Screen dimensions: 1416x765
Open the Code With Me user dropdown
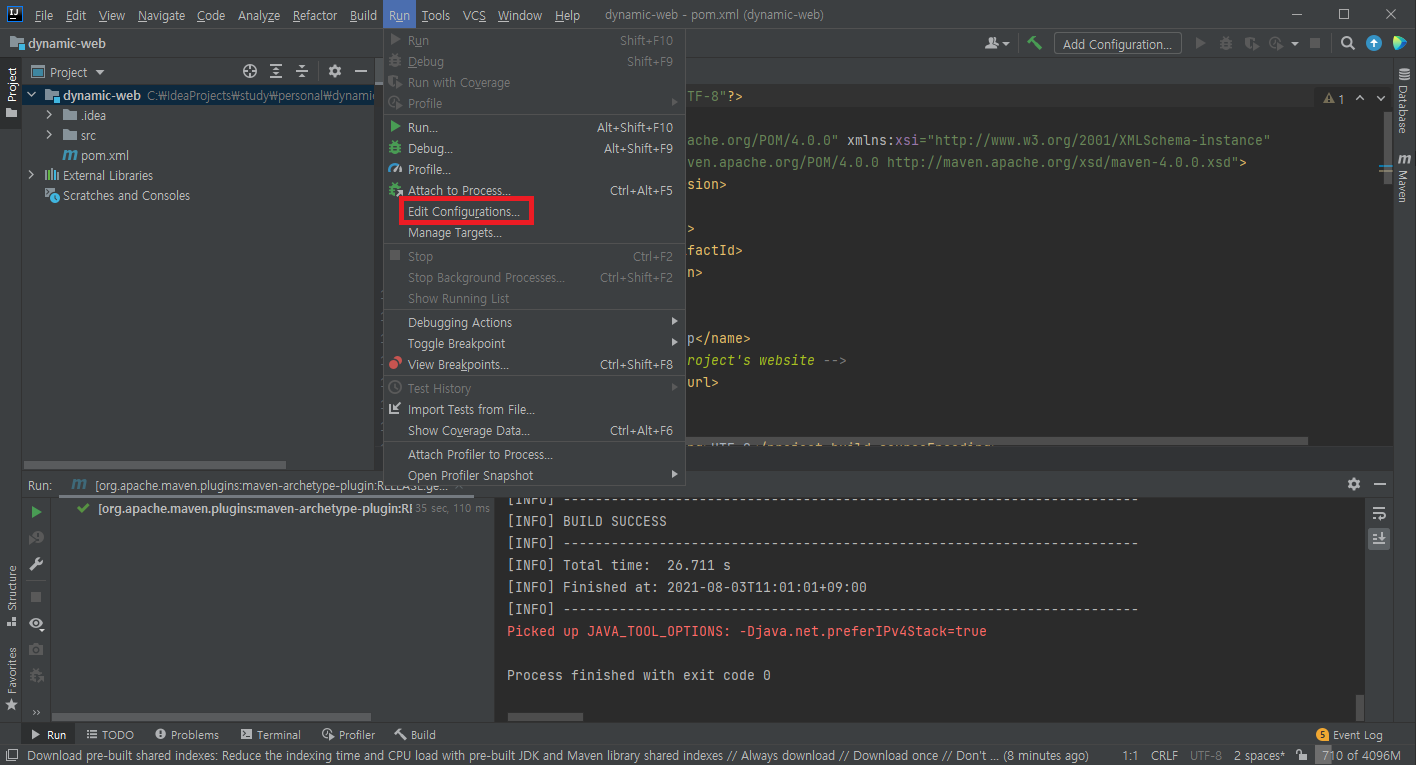(x=996, y=43)
